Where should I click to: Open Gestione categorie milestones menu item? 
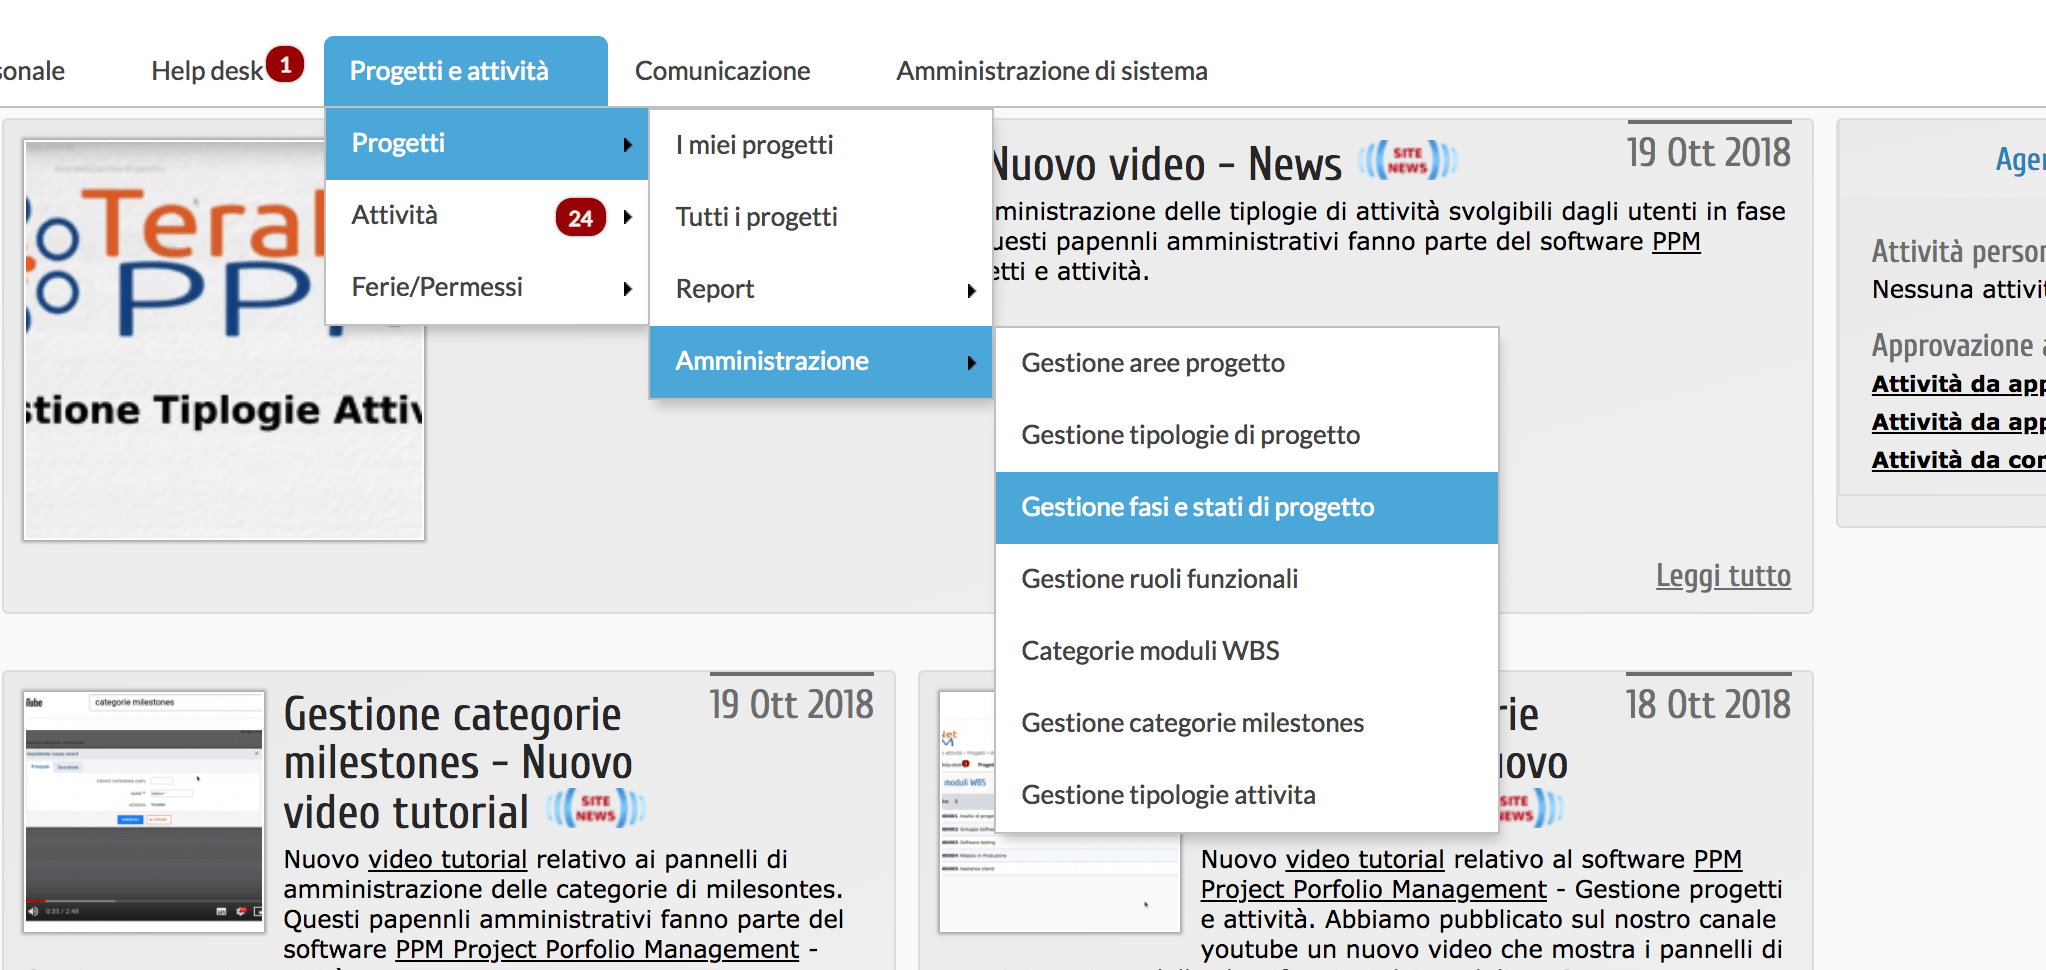1247,724
